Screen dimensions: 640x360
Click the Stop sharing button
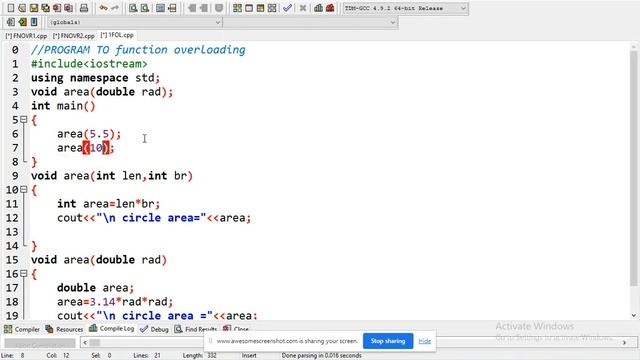(388, 341)
